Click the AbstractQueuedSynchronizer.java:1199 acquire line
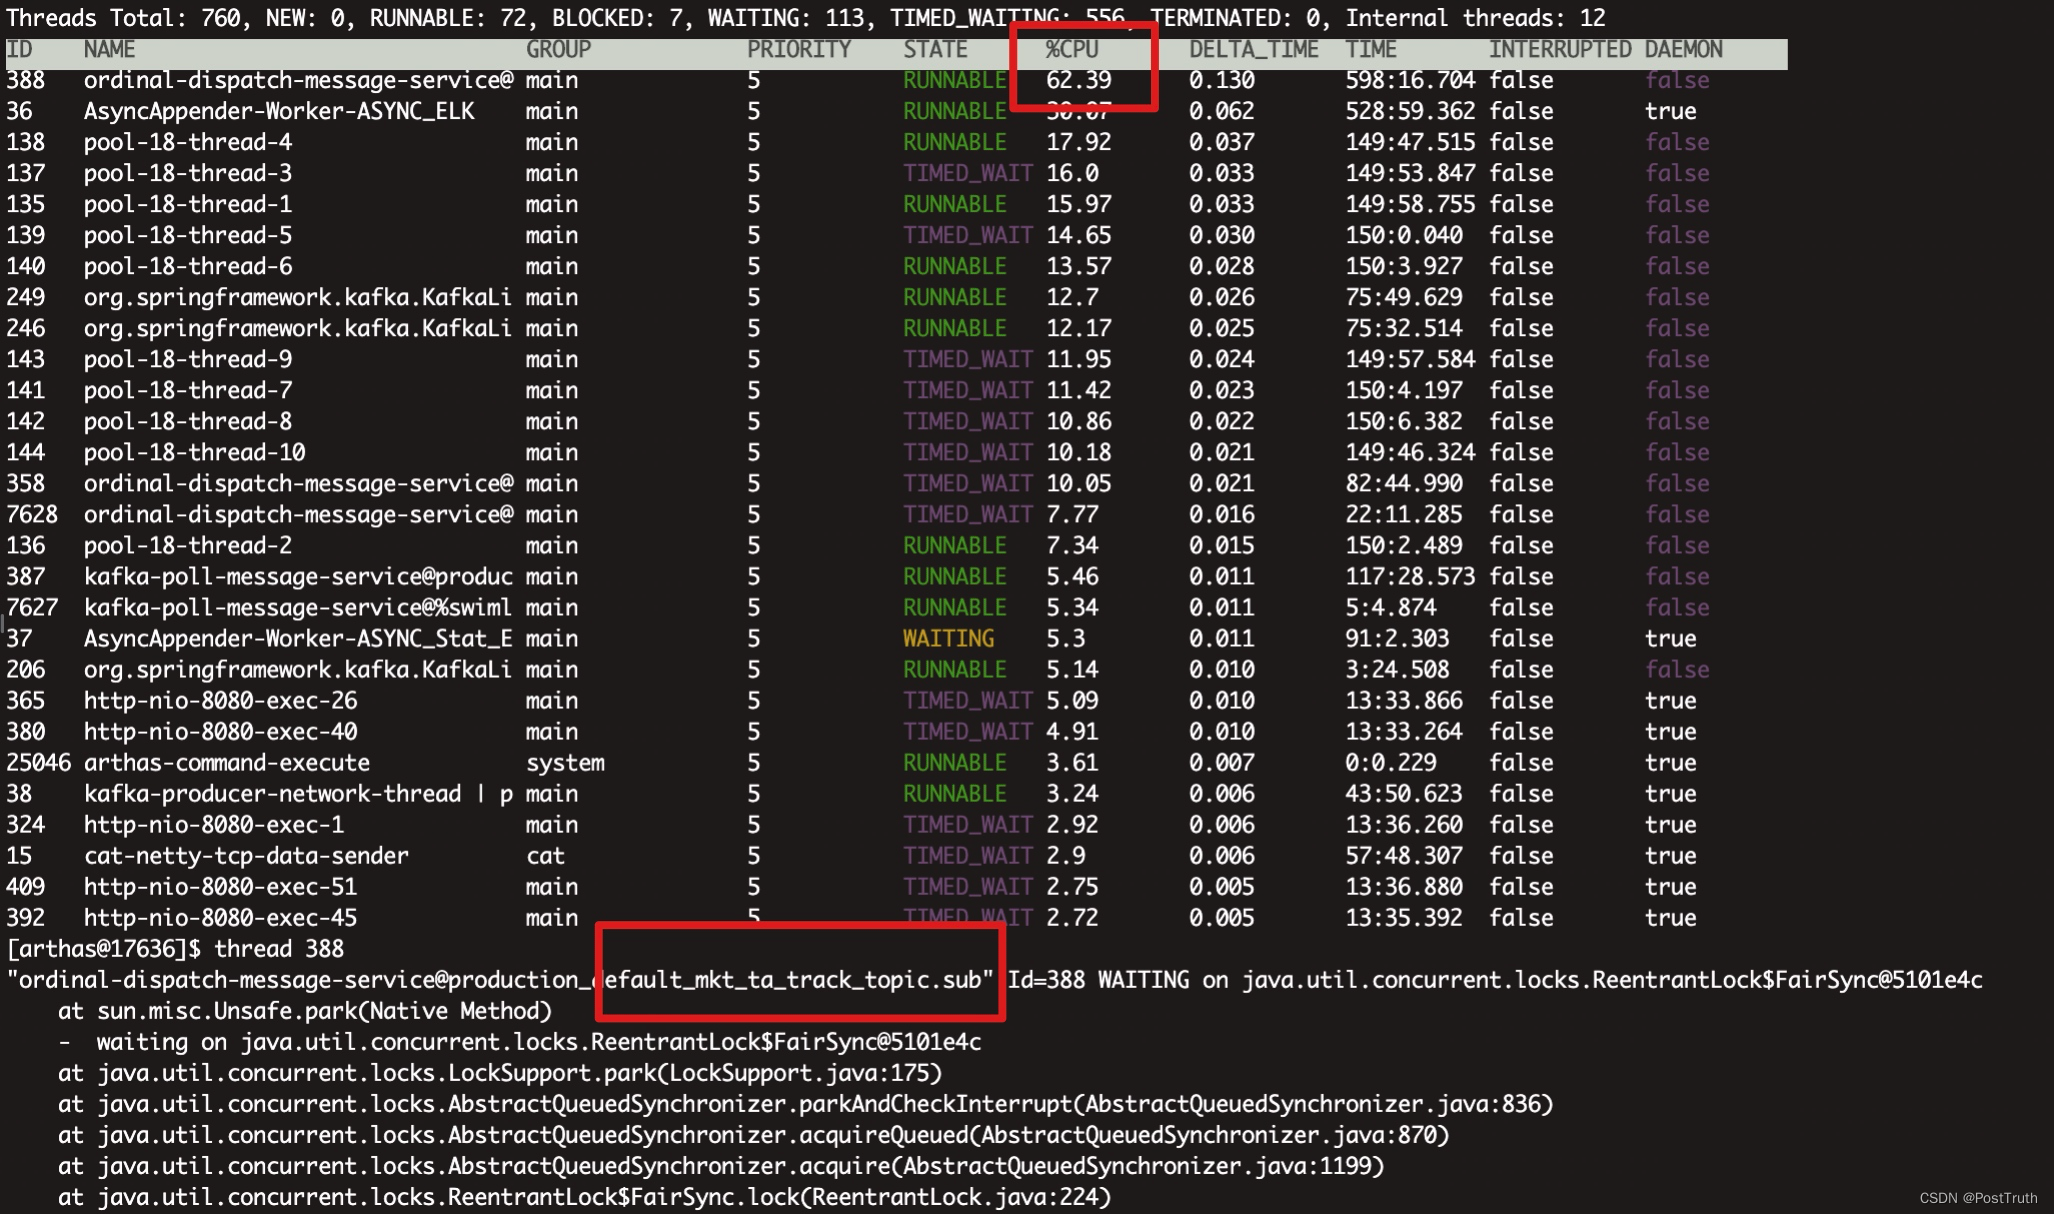This screenshot has height=1214, width=2054. pos(721,1166)
